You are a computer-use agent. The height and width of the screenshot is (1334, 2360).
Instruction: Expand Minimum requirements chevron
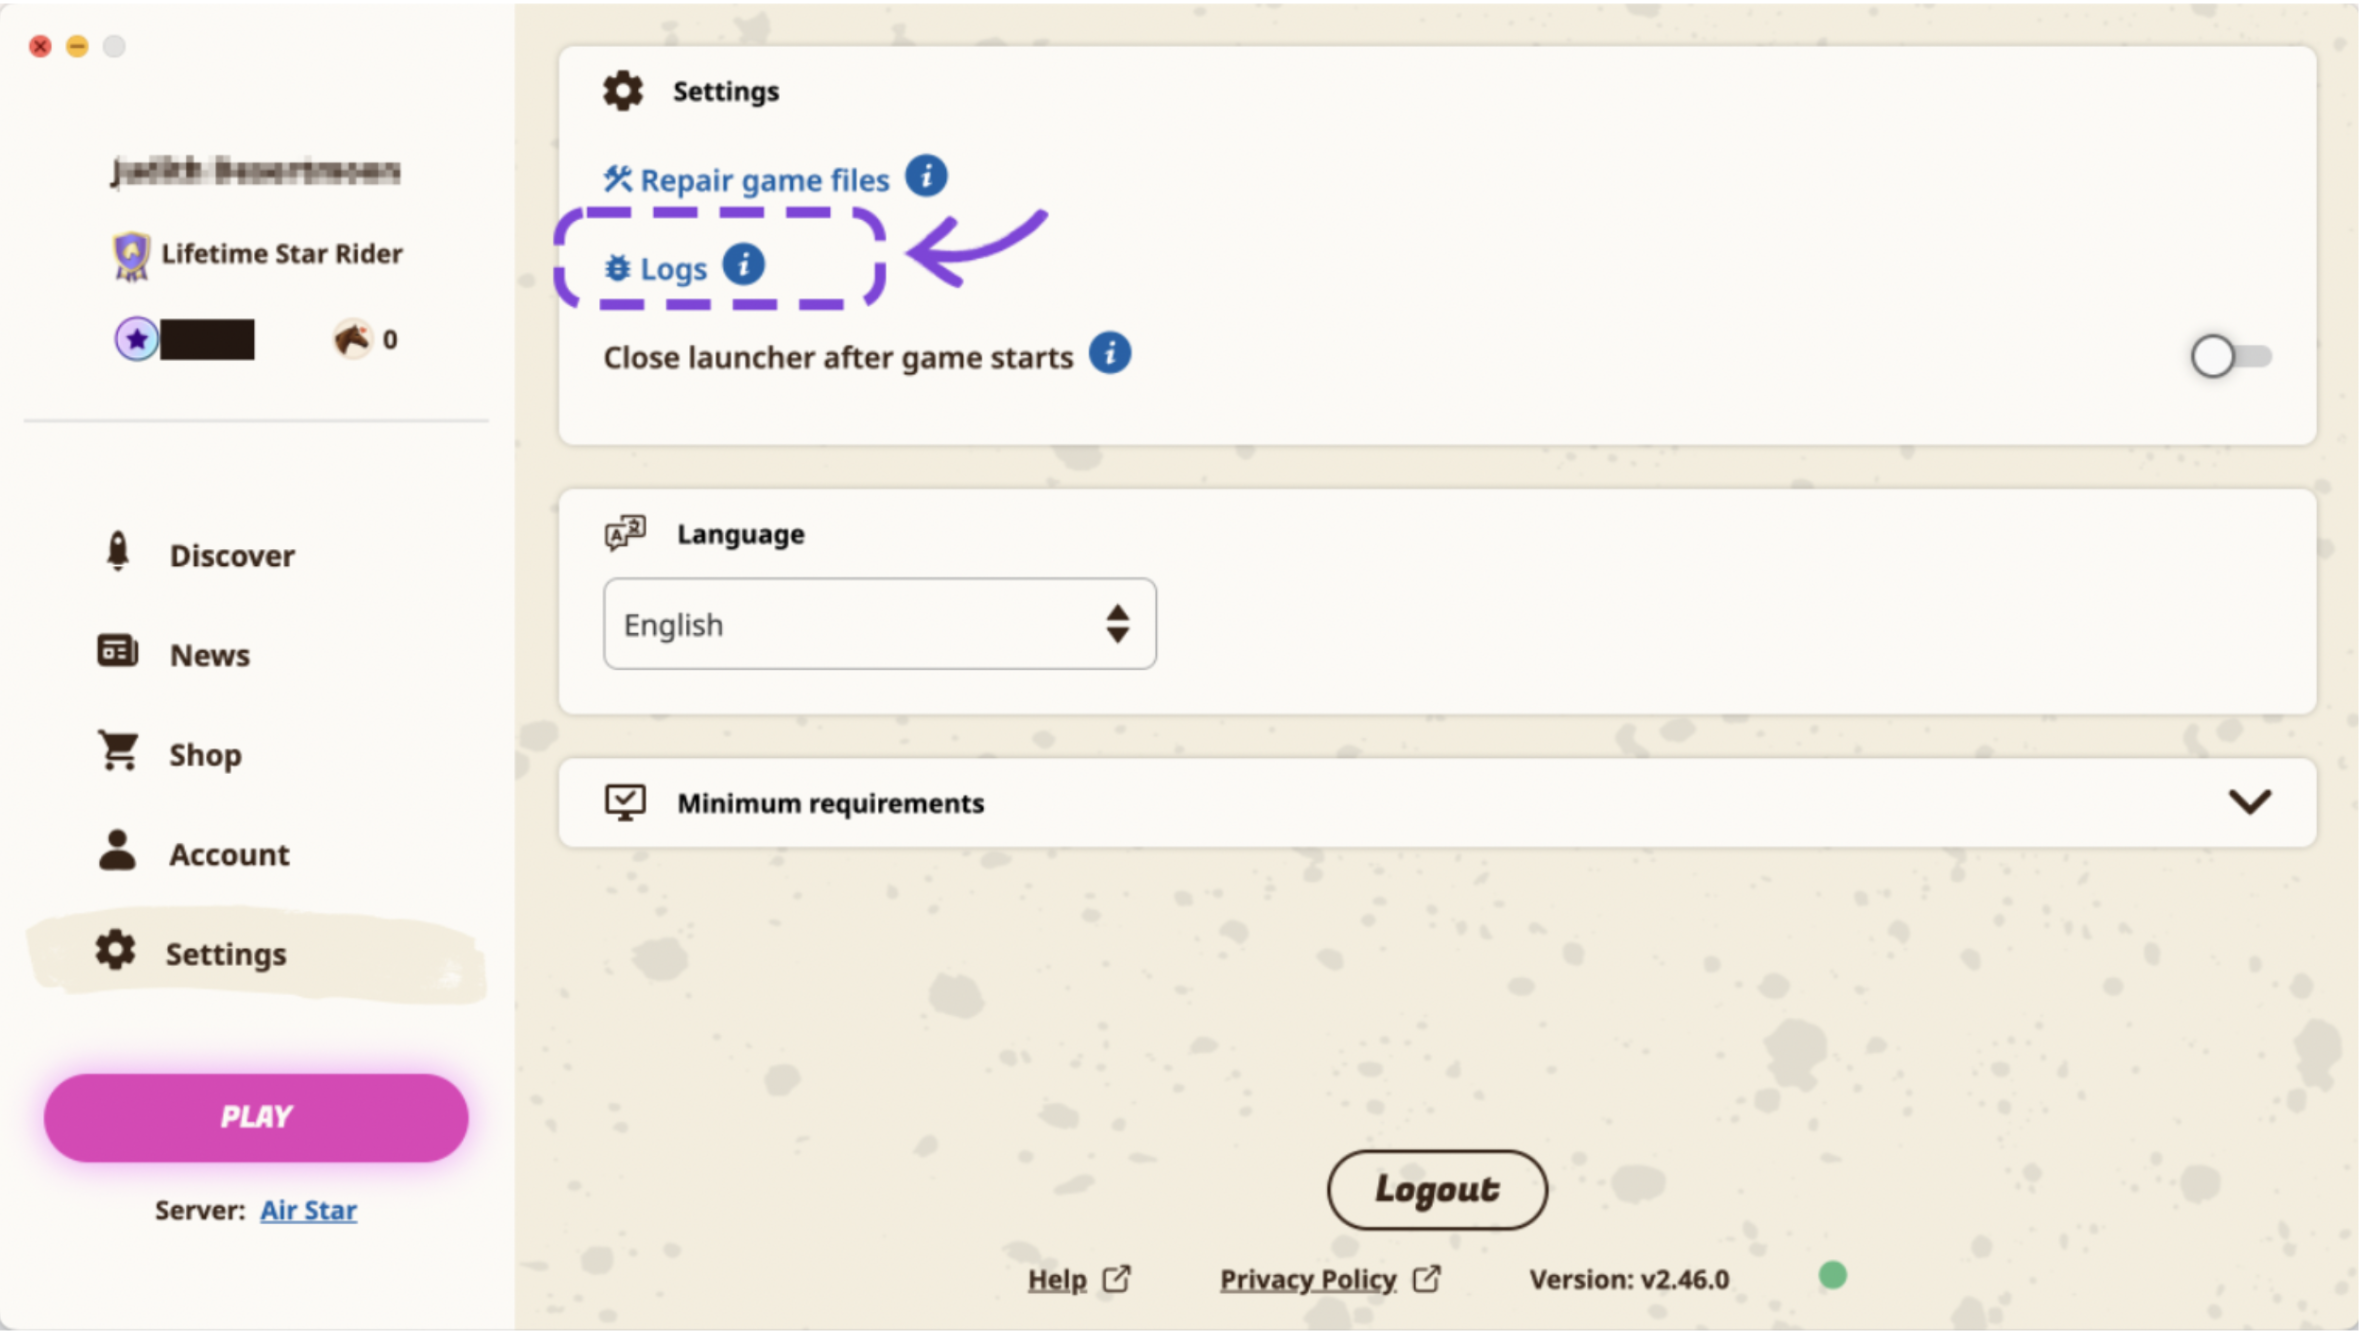pos(2249,801)
